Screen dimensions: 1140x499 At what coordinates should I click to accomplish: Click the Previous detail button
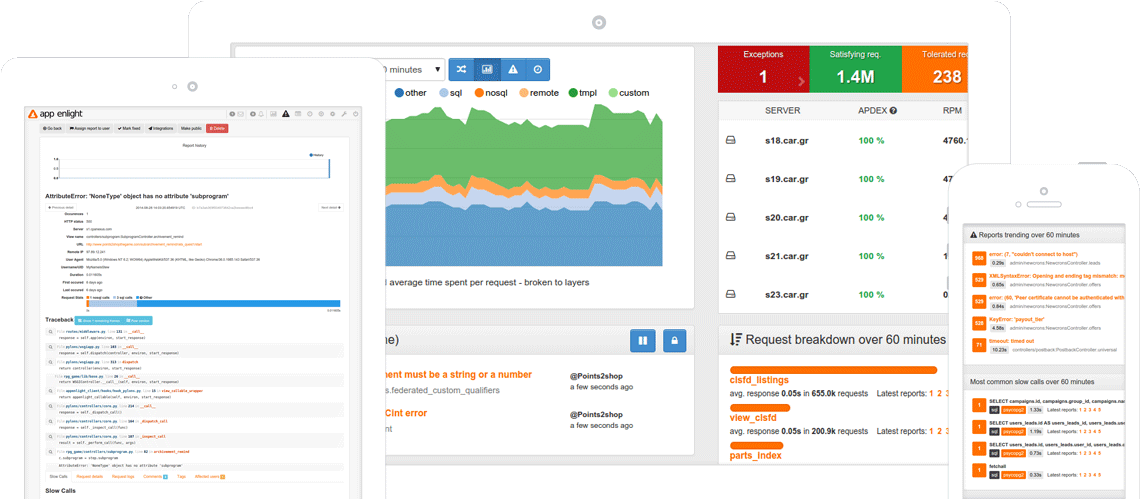tap(61, 207)
